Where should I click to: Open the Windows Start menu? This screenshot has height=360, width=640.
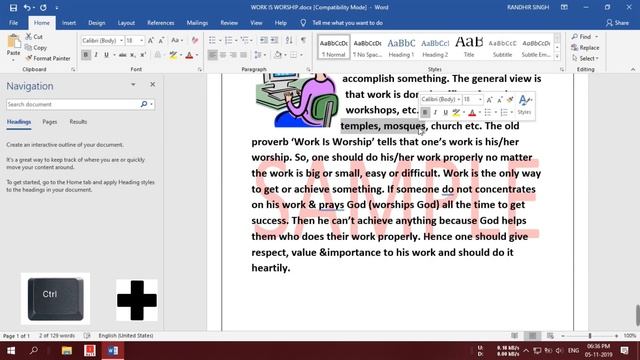point(11,351)
